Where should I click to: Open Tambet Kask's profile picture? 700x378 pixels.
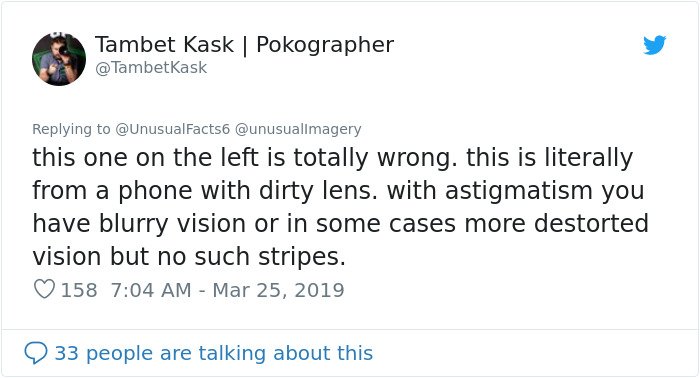(59, 59)
